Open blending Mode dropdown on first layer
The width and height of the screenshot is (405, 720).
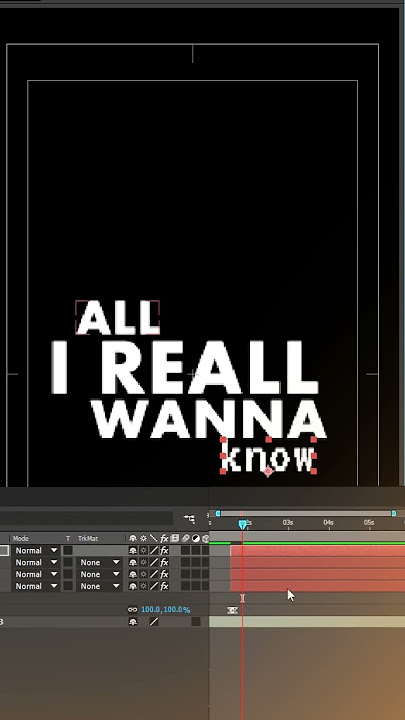point(36,550)
